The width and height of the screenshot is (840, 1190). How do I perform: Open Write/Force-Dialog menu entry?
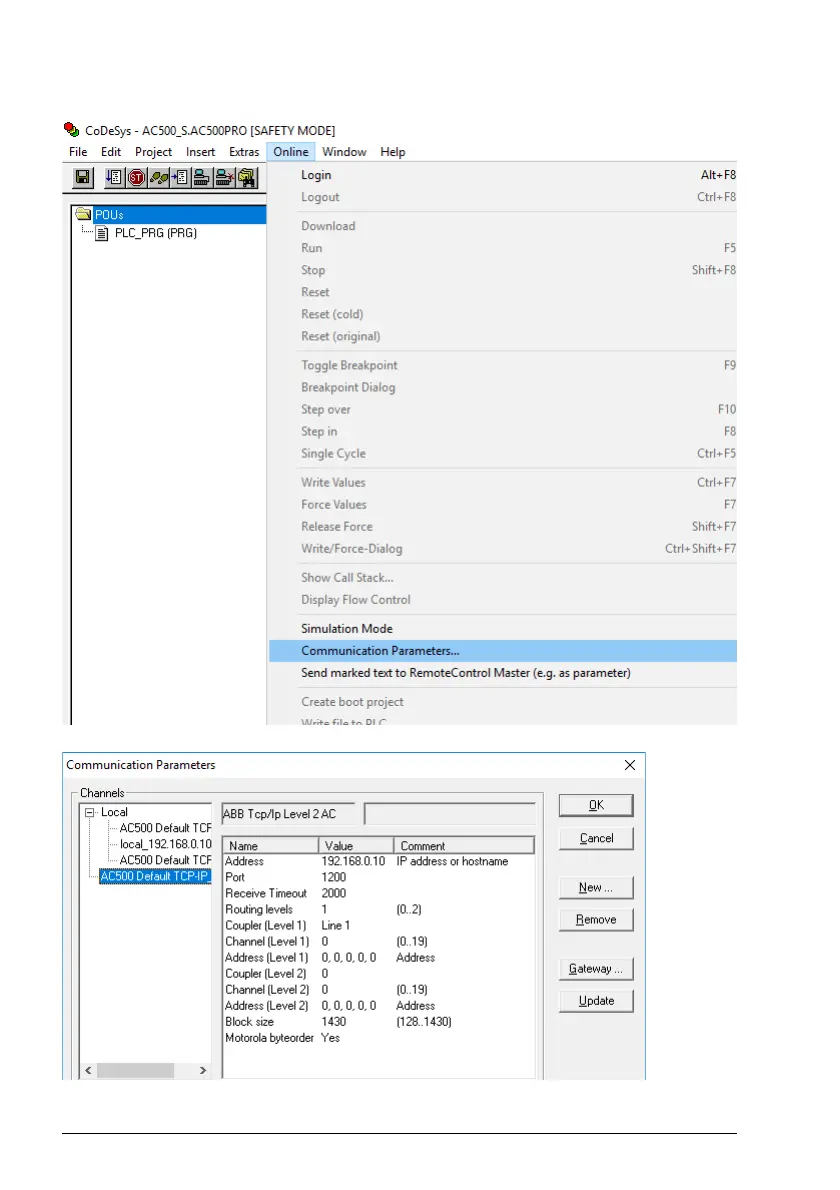[x=503, y=548]
